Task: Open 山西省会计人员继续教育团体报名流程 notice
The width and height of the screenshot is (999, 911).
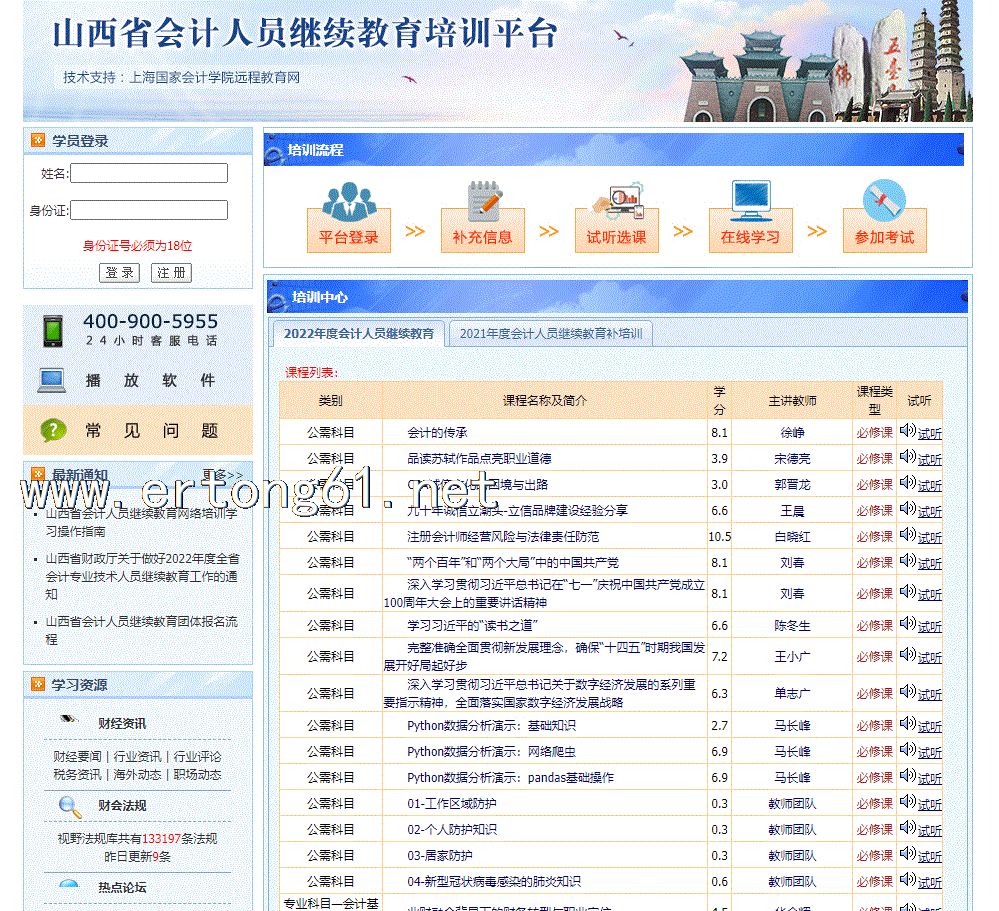Action: [x=141, y=630]
